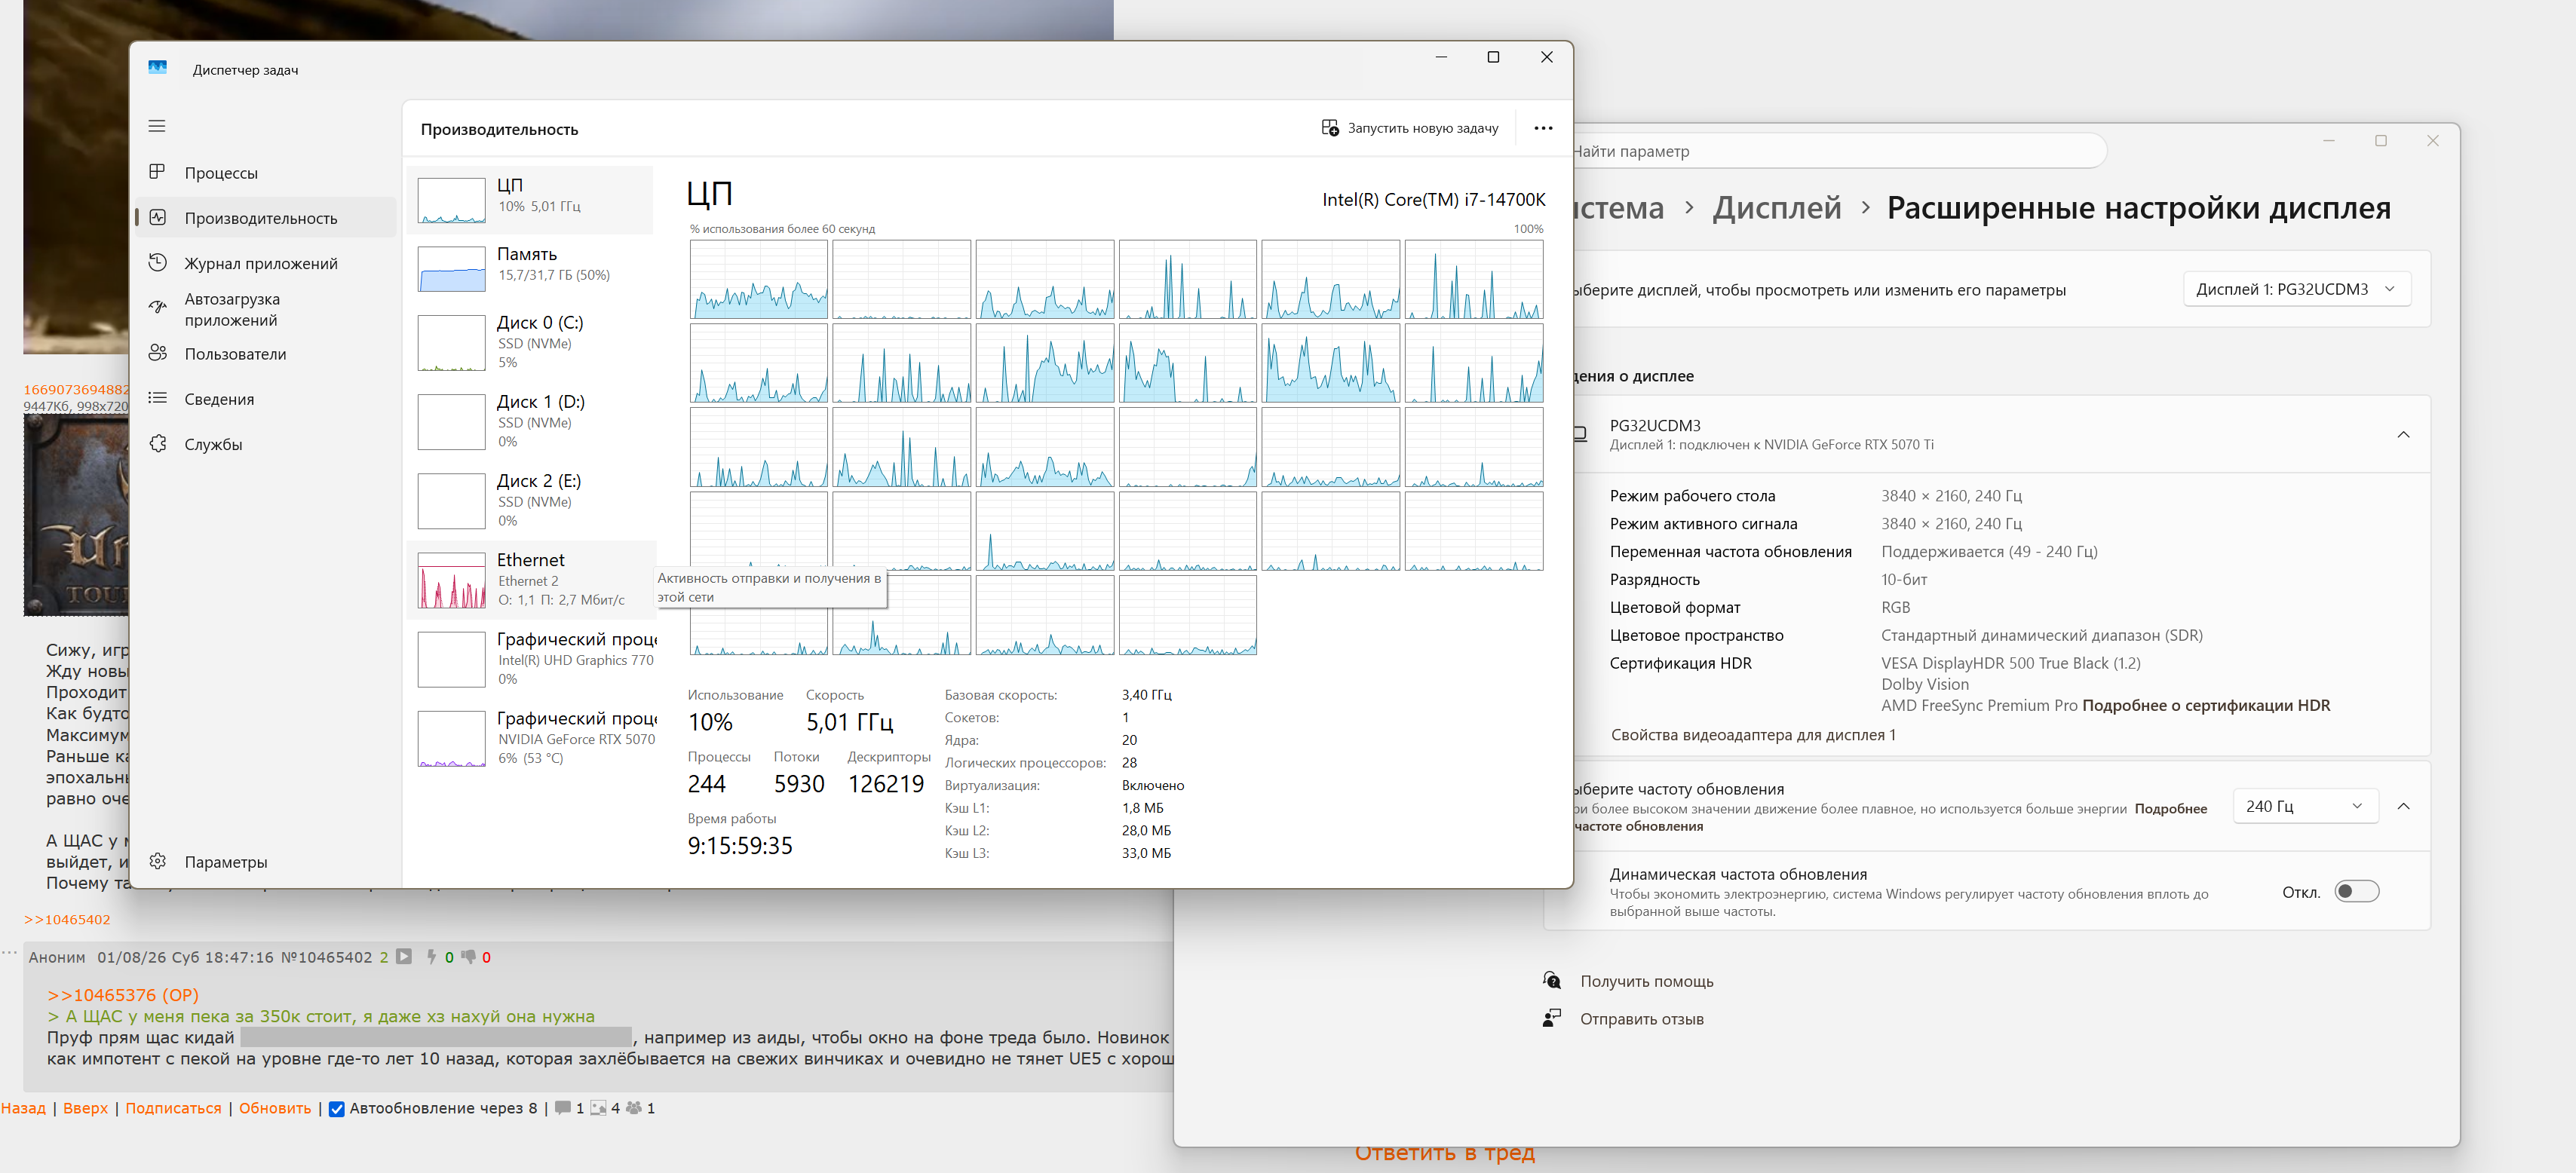
Task: Click Получить помощь in Settings
Action: point(1646,981)
